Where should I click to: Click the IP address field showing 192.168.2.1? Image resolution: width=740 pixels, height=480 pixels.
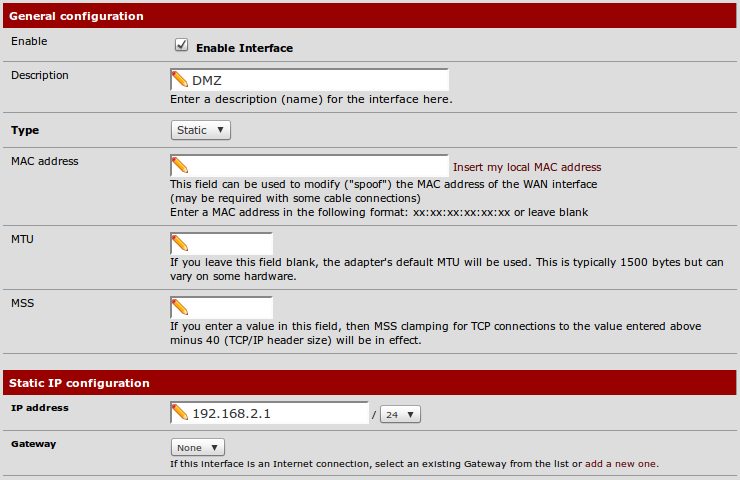[278, 413]
